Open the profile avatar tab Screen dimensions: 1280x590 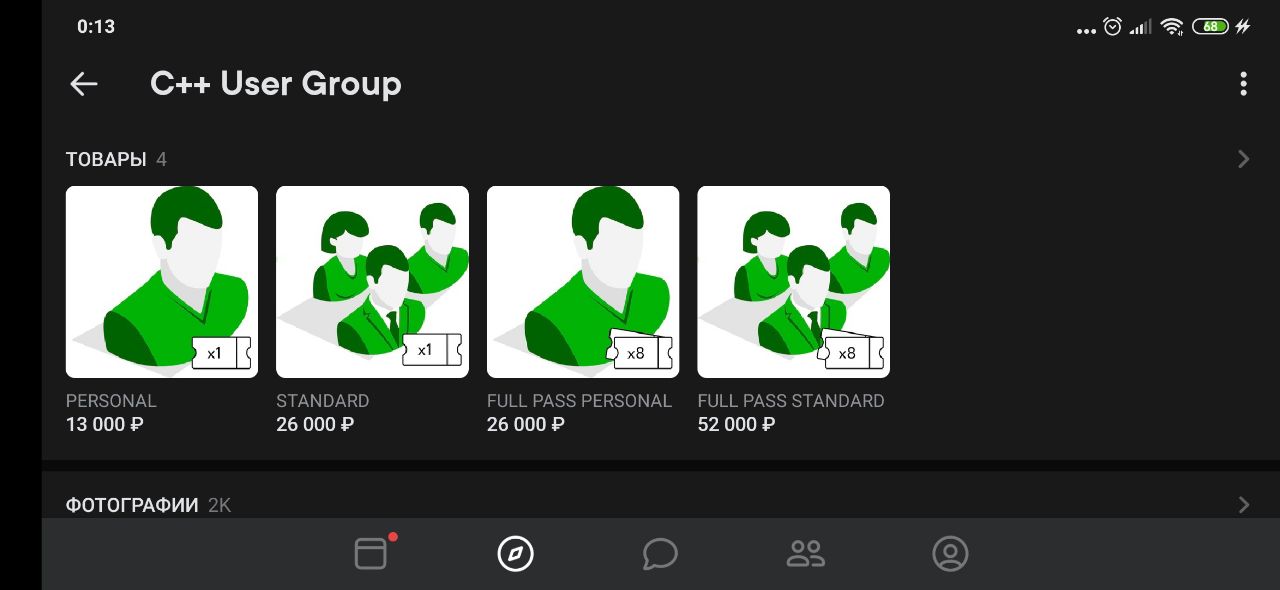[x=950, y=553]
